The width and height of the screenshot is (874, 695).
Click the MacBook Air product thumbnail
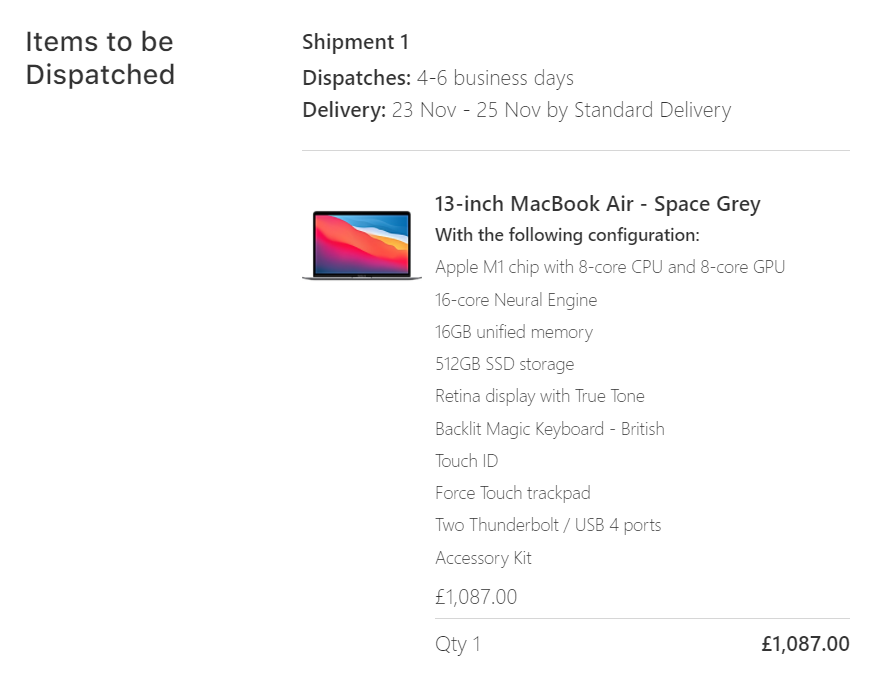(x=361, y=244)
